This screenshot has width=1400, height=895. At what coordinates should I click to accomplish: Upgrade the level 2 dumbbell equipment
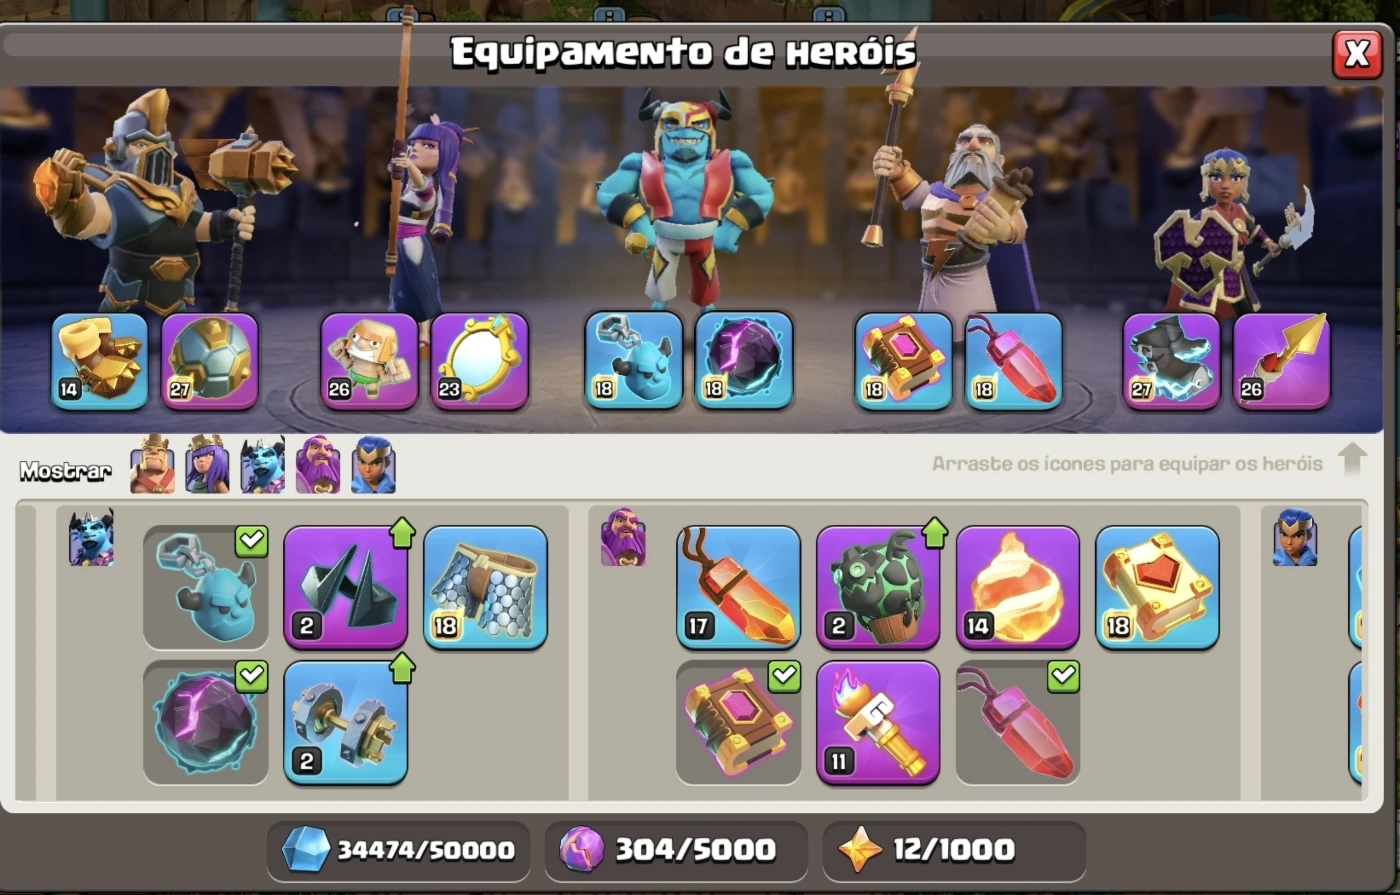coord(345,723)
